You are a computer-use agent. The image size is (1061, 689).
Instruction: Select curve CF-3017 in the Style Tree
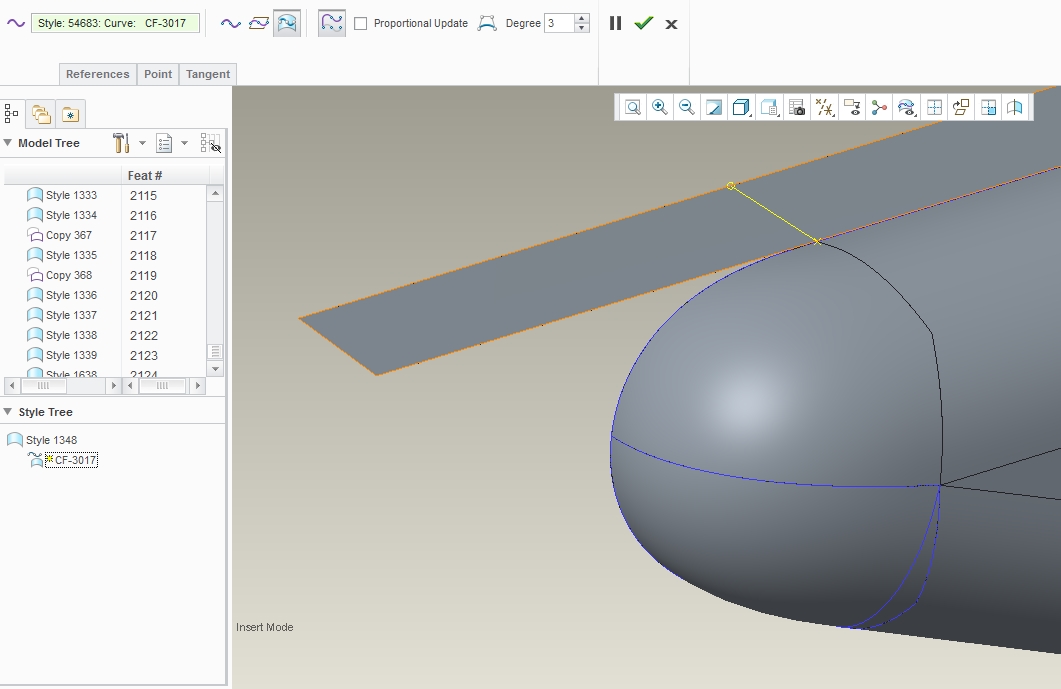click(x=71, y=460)
